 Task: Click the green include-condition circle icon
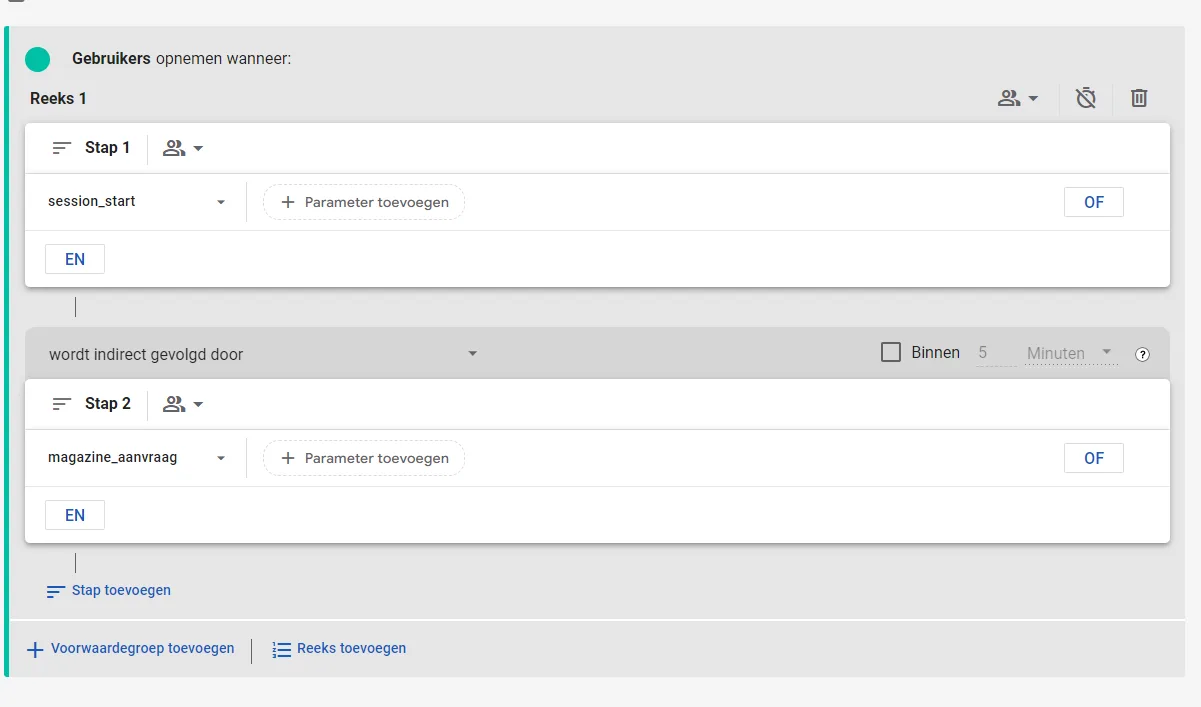click(x=38, y=60)
